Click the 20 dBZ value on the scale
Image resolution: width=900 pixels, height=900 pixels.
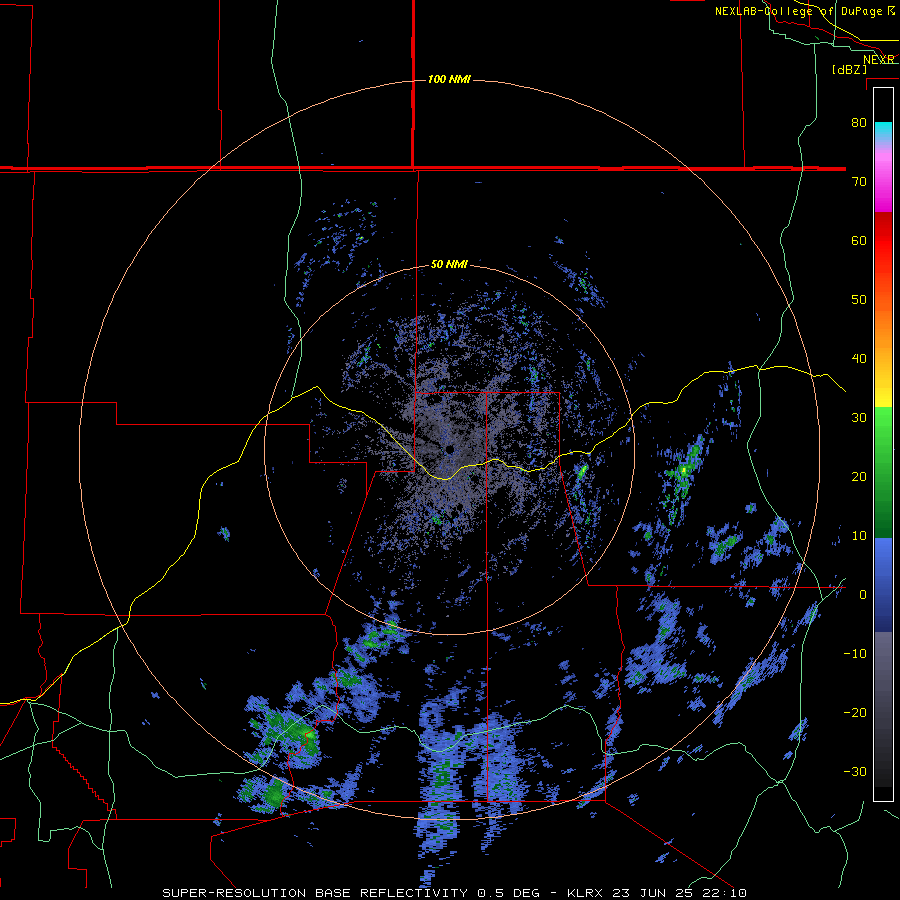(x=859, y=477)
